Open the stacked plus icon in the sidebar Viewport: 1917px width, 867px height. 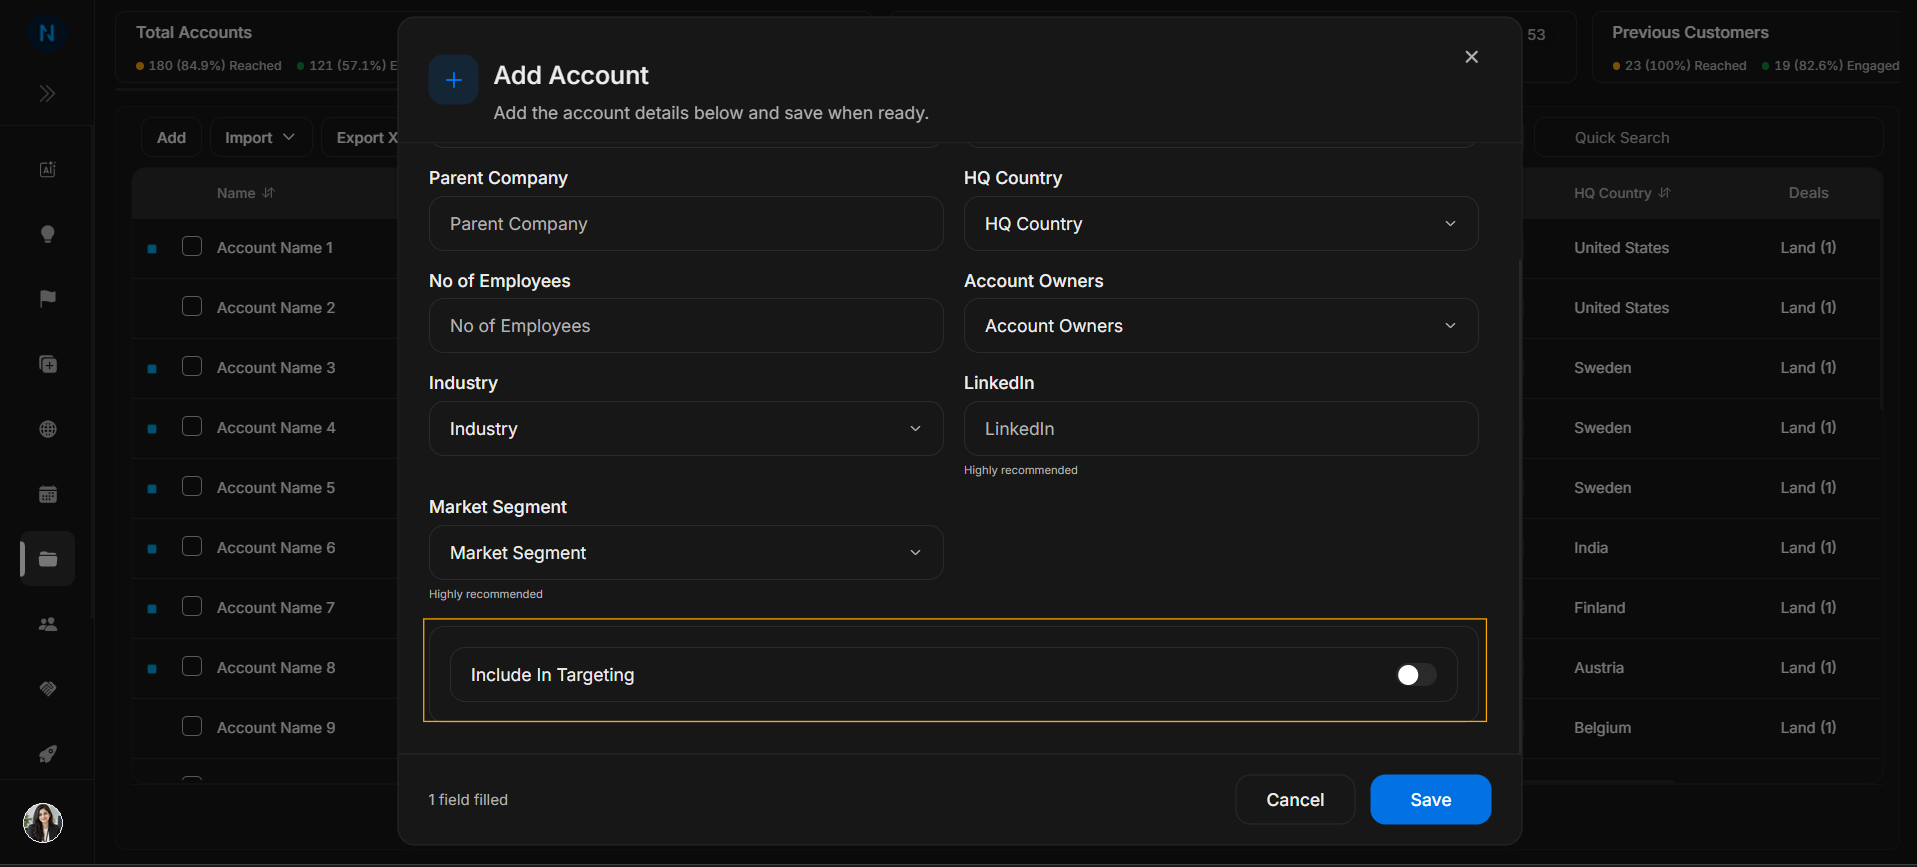click(x=47, y=364)
